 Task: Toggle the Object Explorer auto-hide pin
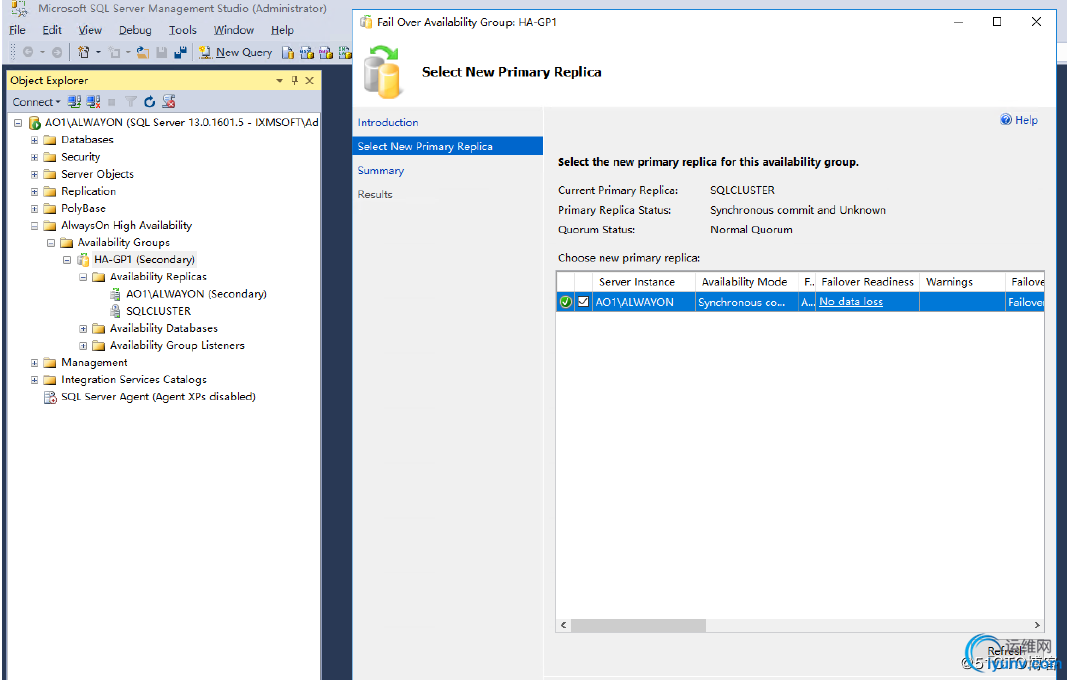pyautogui.click(x=295, y=80)
